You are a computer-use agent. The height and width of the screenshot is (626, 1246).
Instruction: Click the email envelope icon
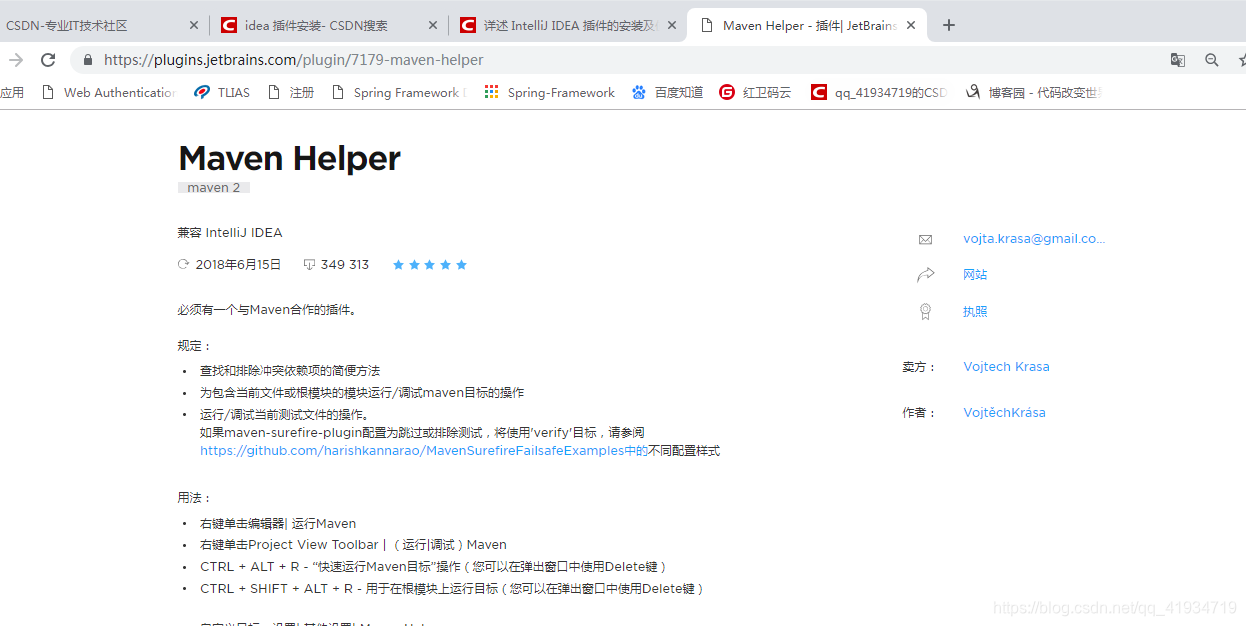click(x=925, y=239)
